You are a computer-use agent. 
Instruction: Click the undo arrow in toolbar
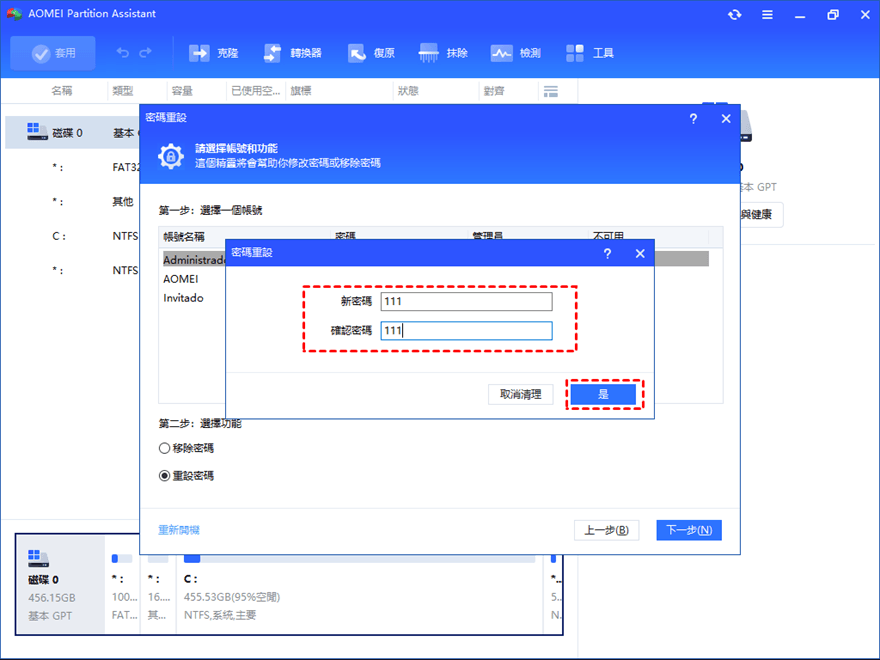click(123, 53)
